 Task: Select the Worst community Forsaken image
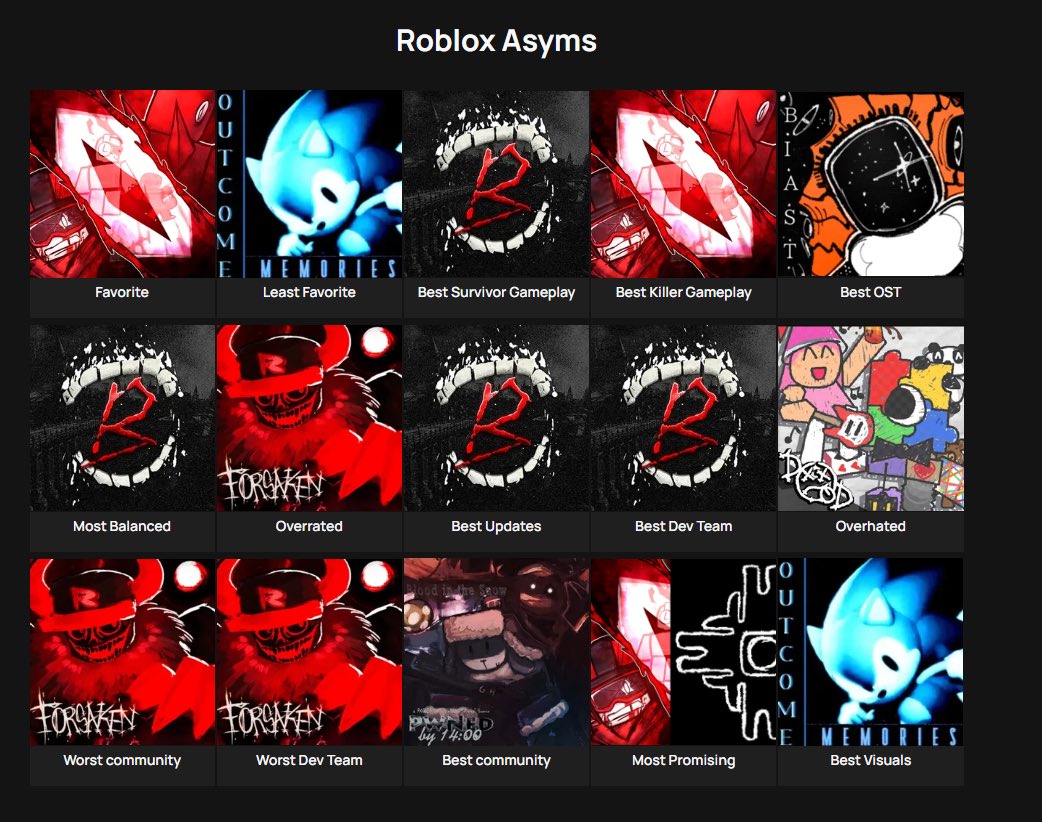[122, 652]
